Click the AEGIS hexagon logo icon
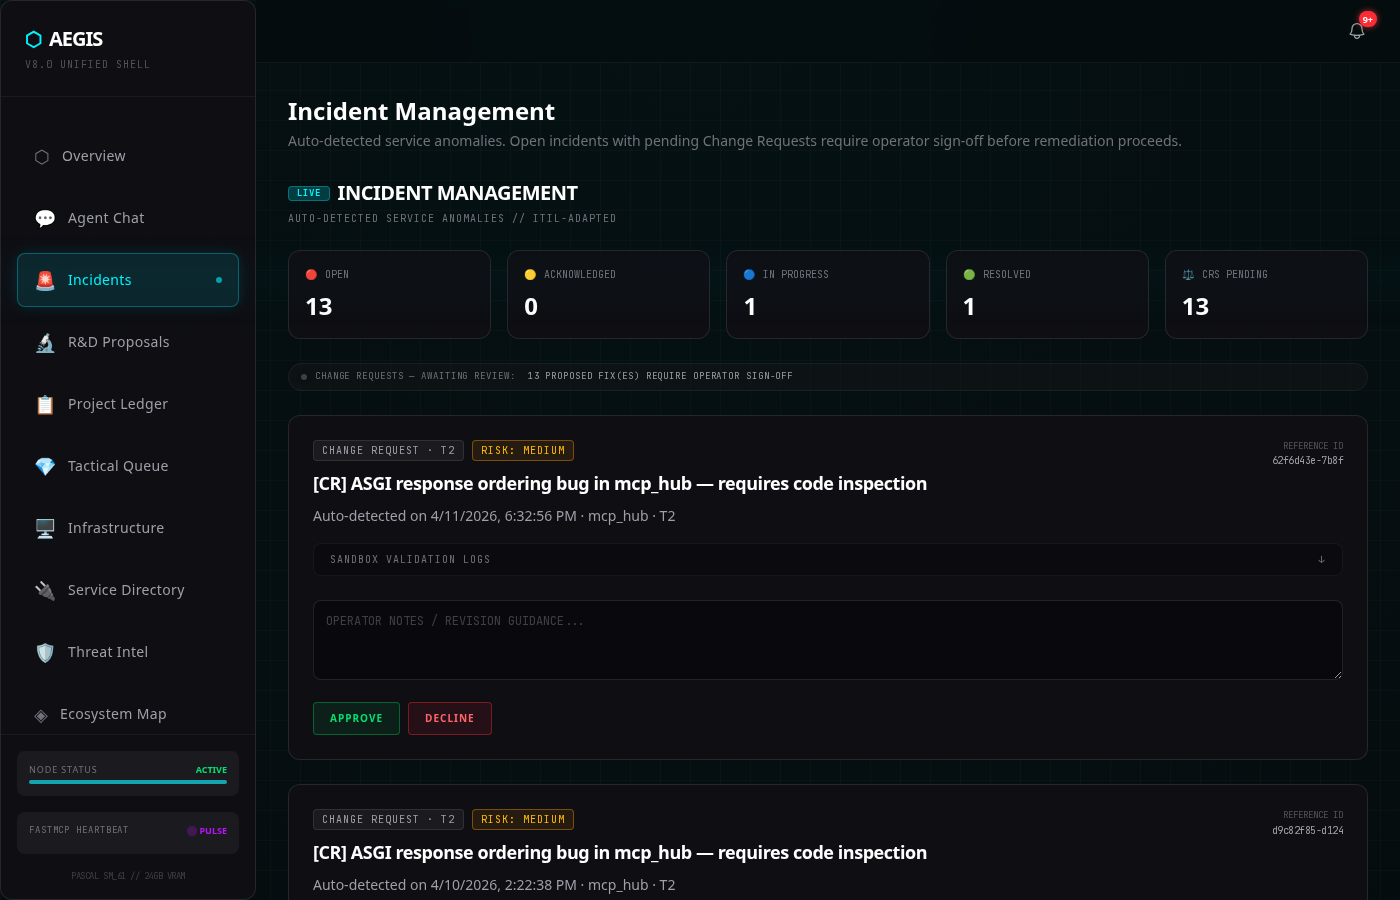 34,39
